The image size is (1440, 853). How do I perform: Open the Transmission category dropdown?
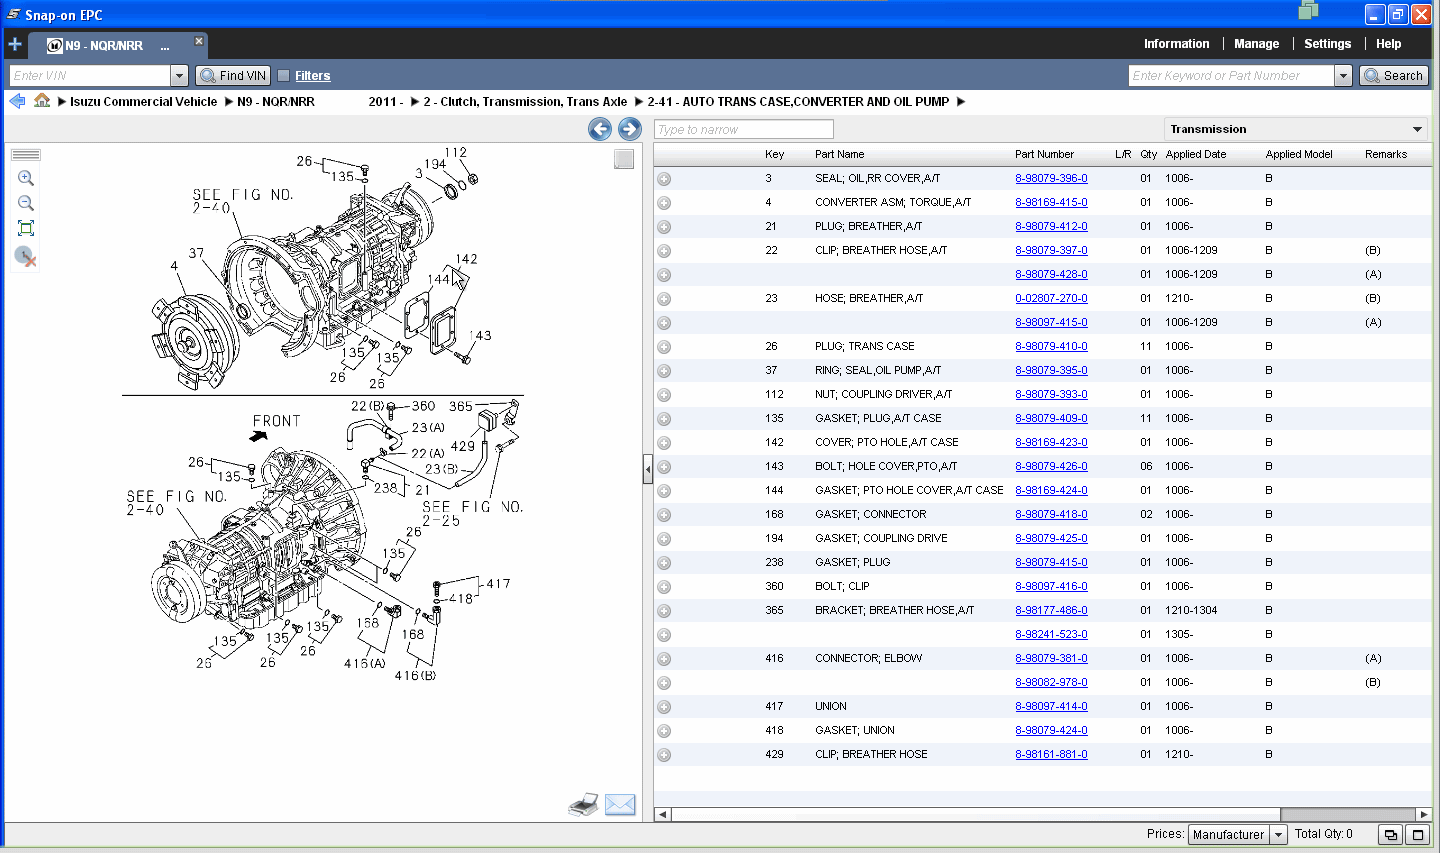click(x=1417, y=129)
